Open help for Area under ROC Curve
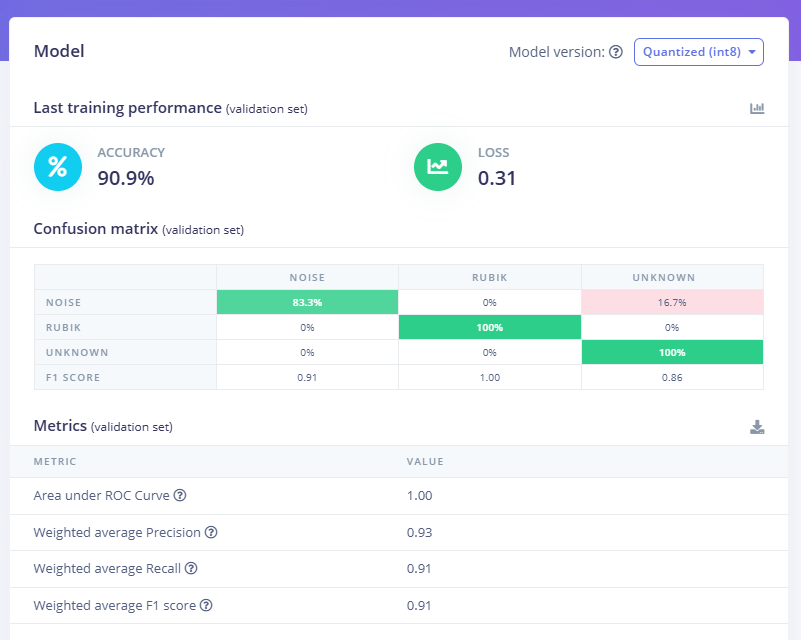The width and height of the screenshot is (801, 640). click(181, 496)
